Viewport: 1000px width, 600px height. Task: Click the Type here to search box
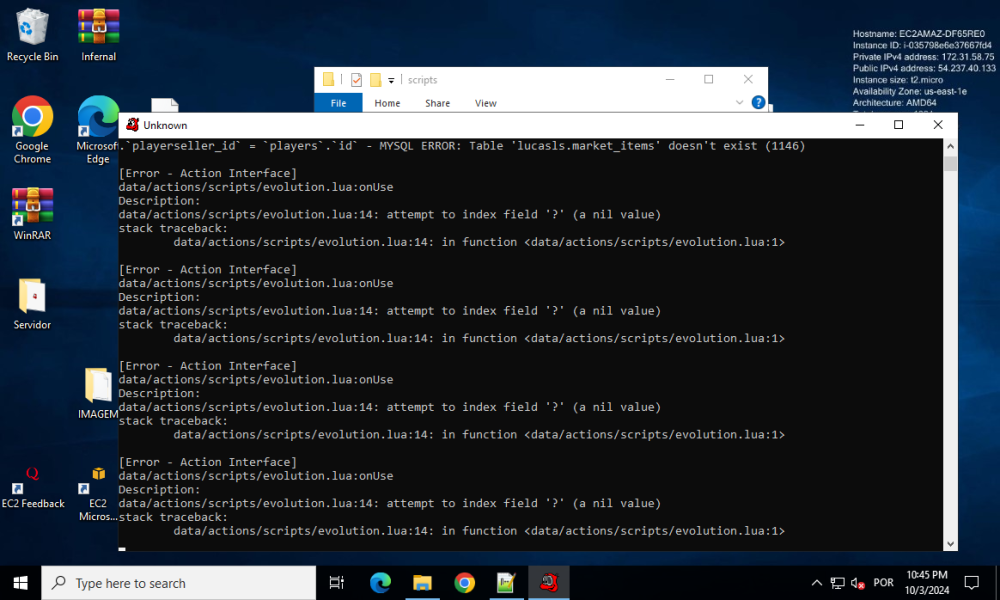(180, 583)
